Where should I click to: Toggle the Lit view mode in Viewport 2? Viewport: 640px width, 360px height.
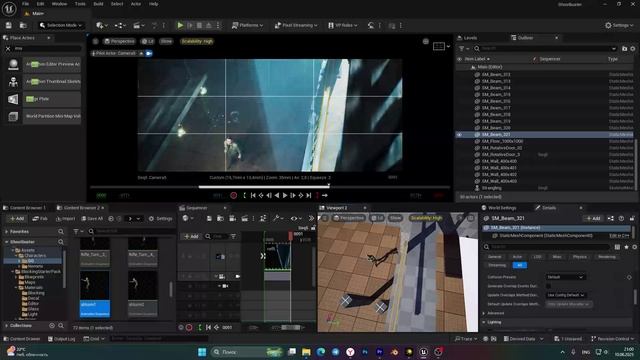[x=377, y=218]
